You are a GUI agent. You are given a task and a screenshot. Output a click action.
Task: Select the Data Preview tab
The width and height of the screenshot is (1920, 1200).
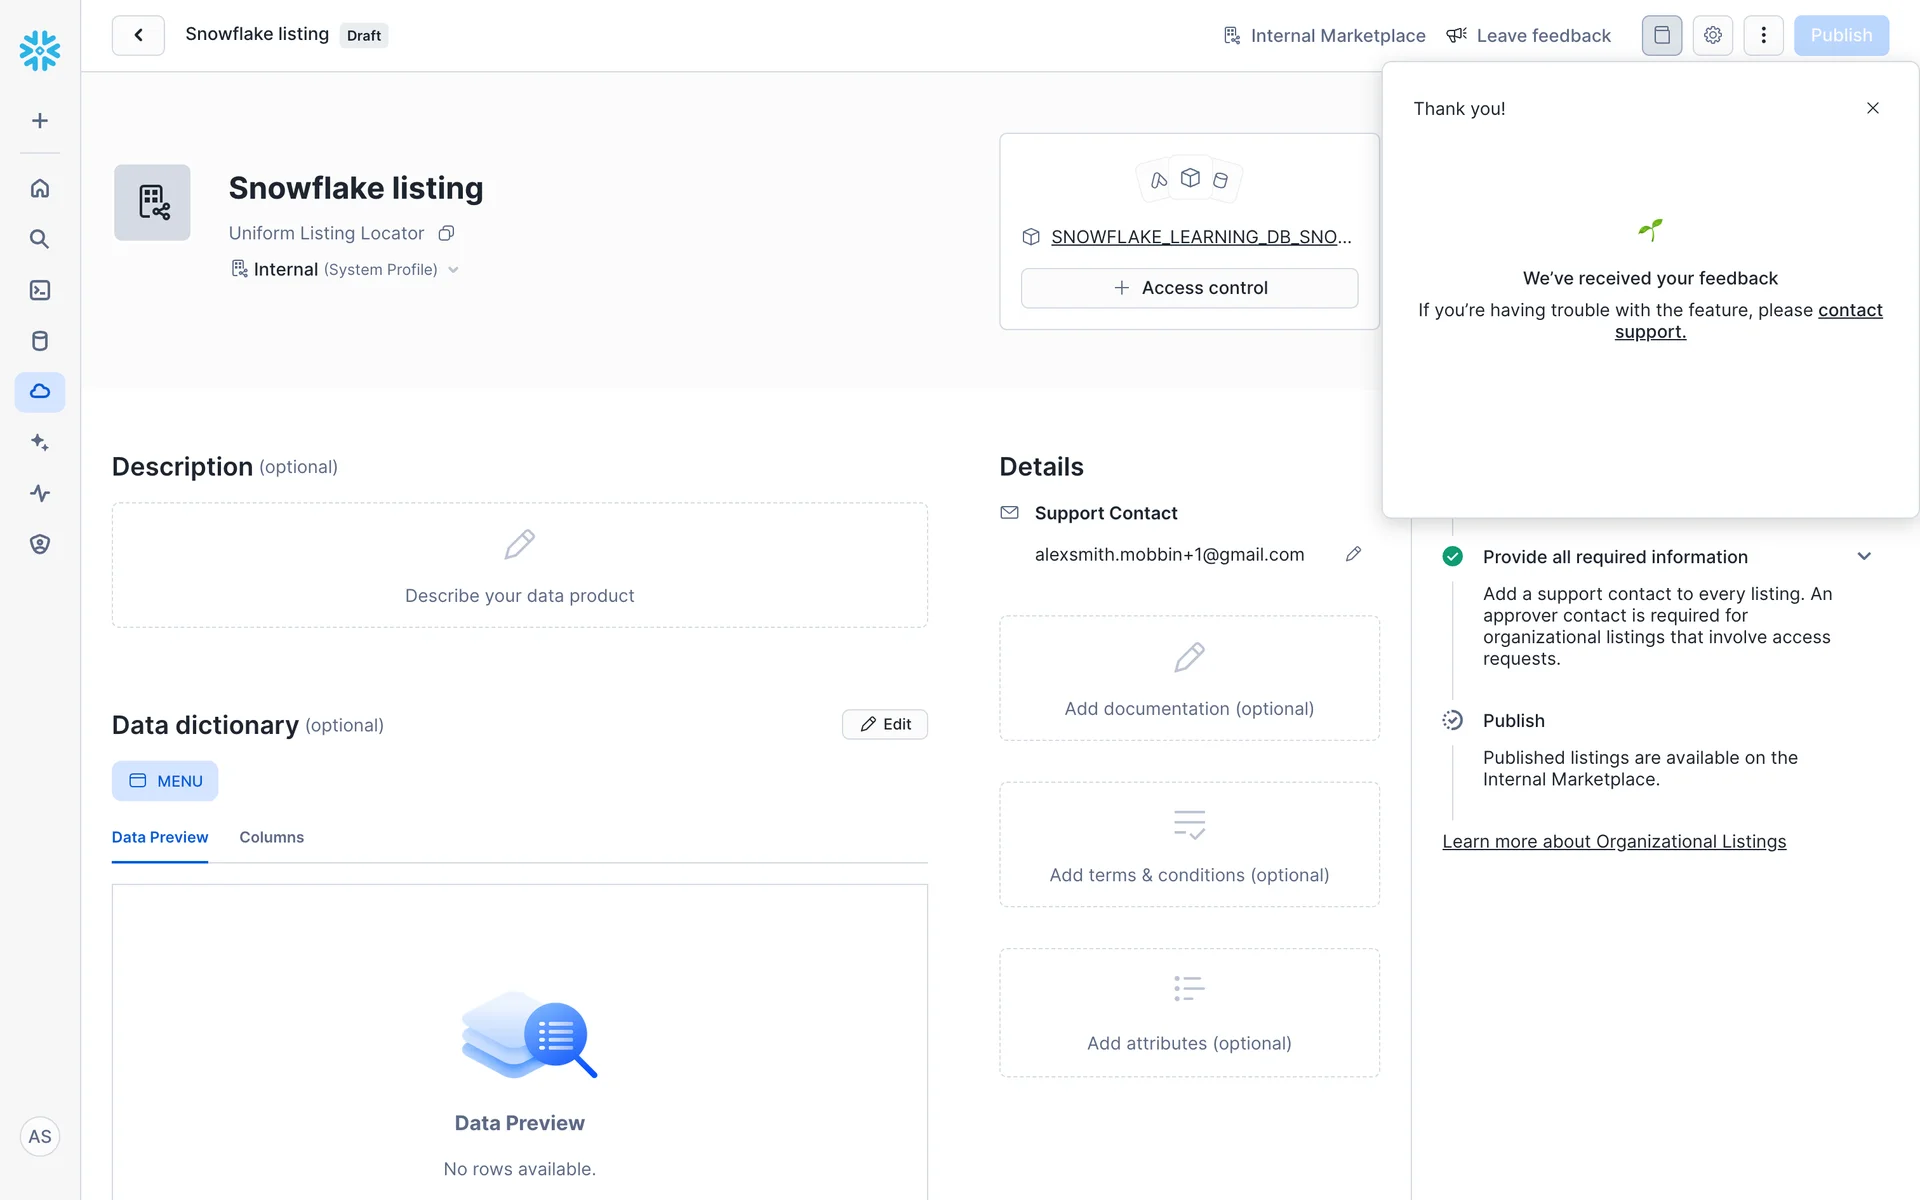point(160,837)
